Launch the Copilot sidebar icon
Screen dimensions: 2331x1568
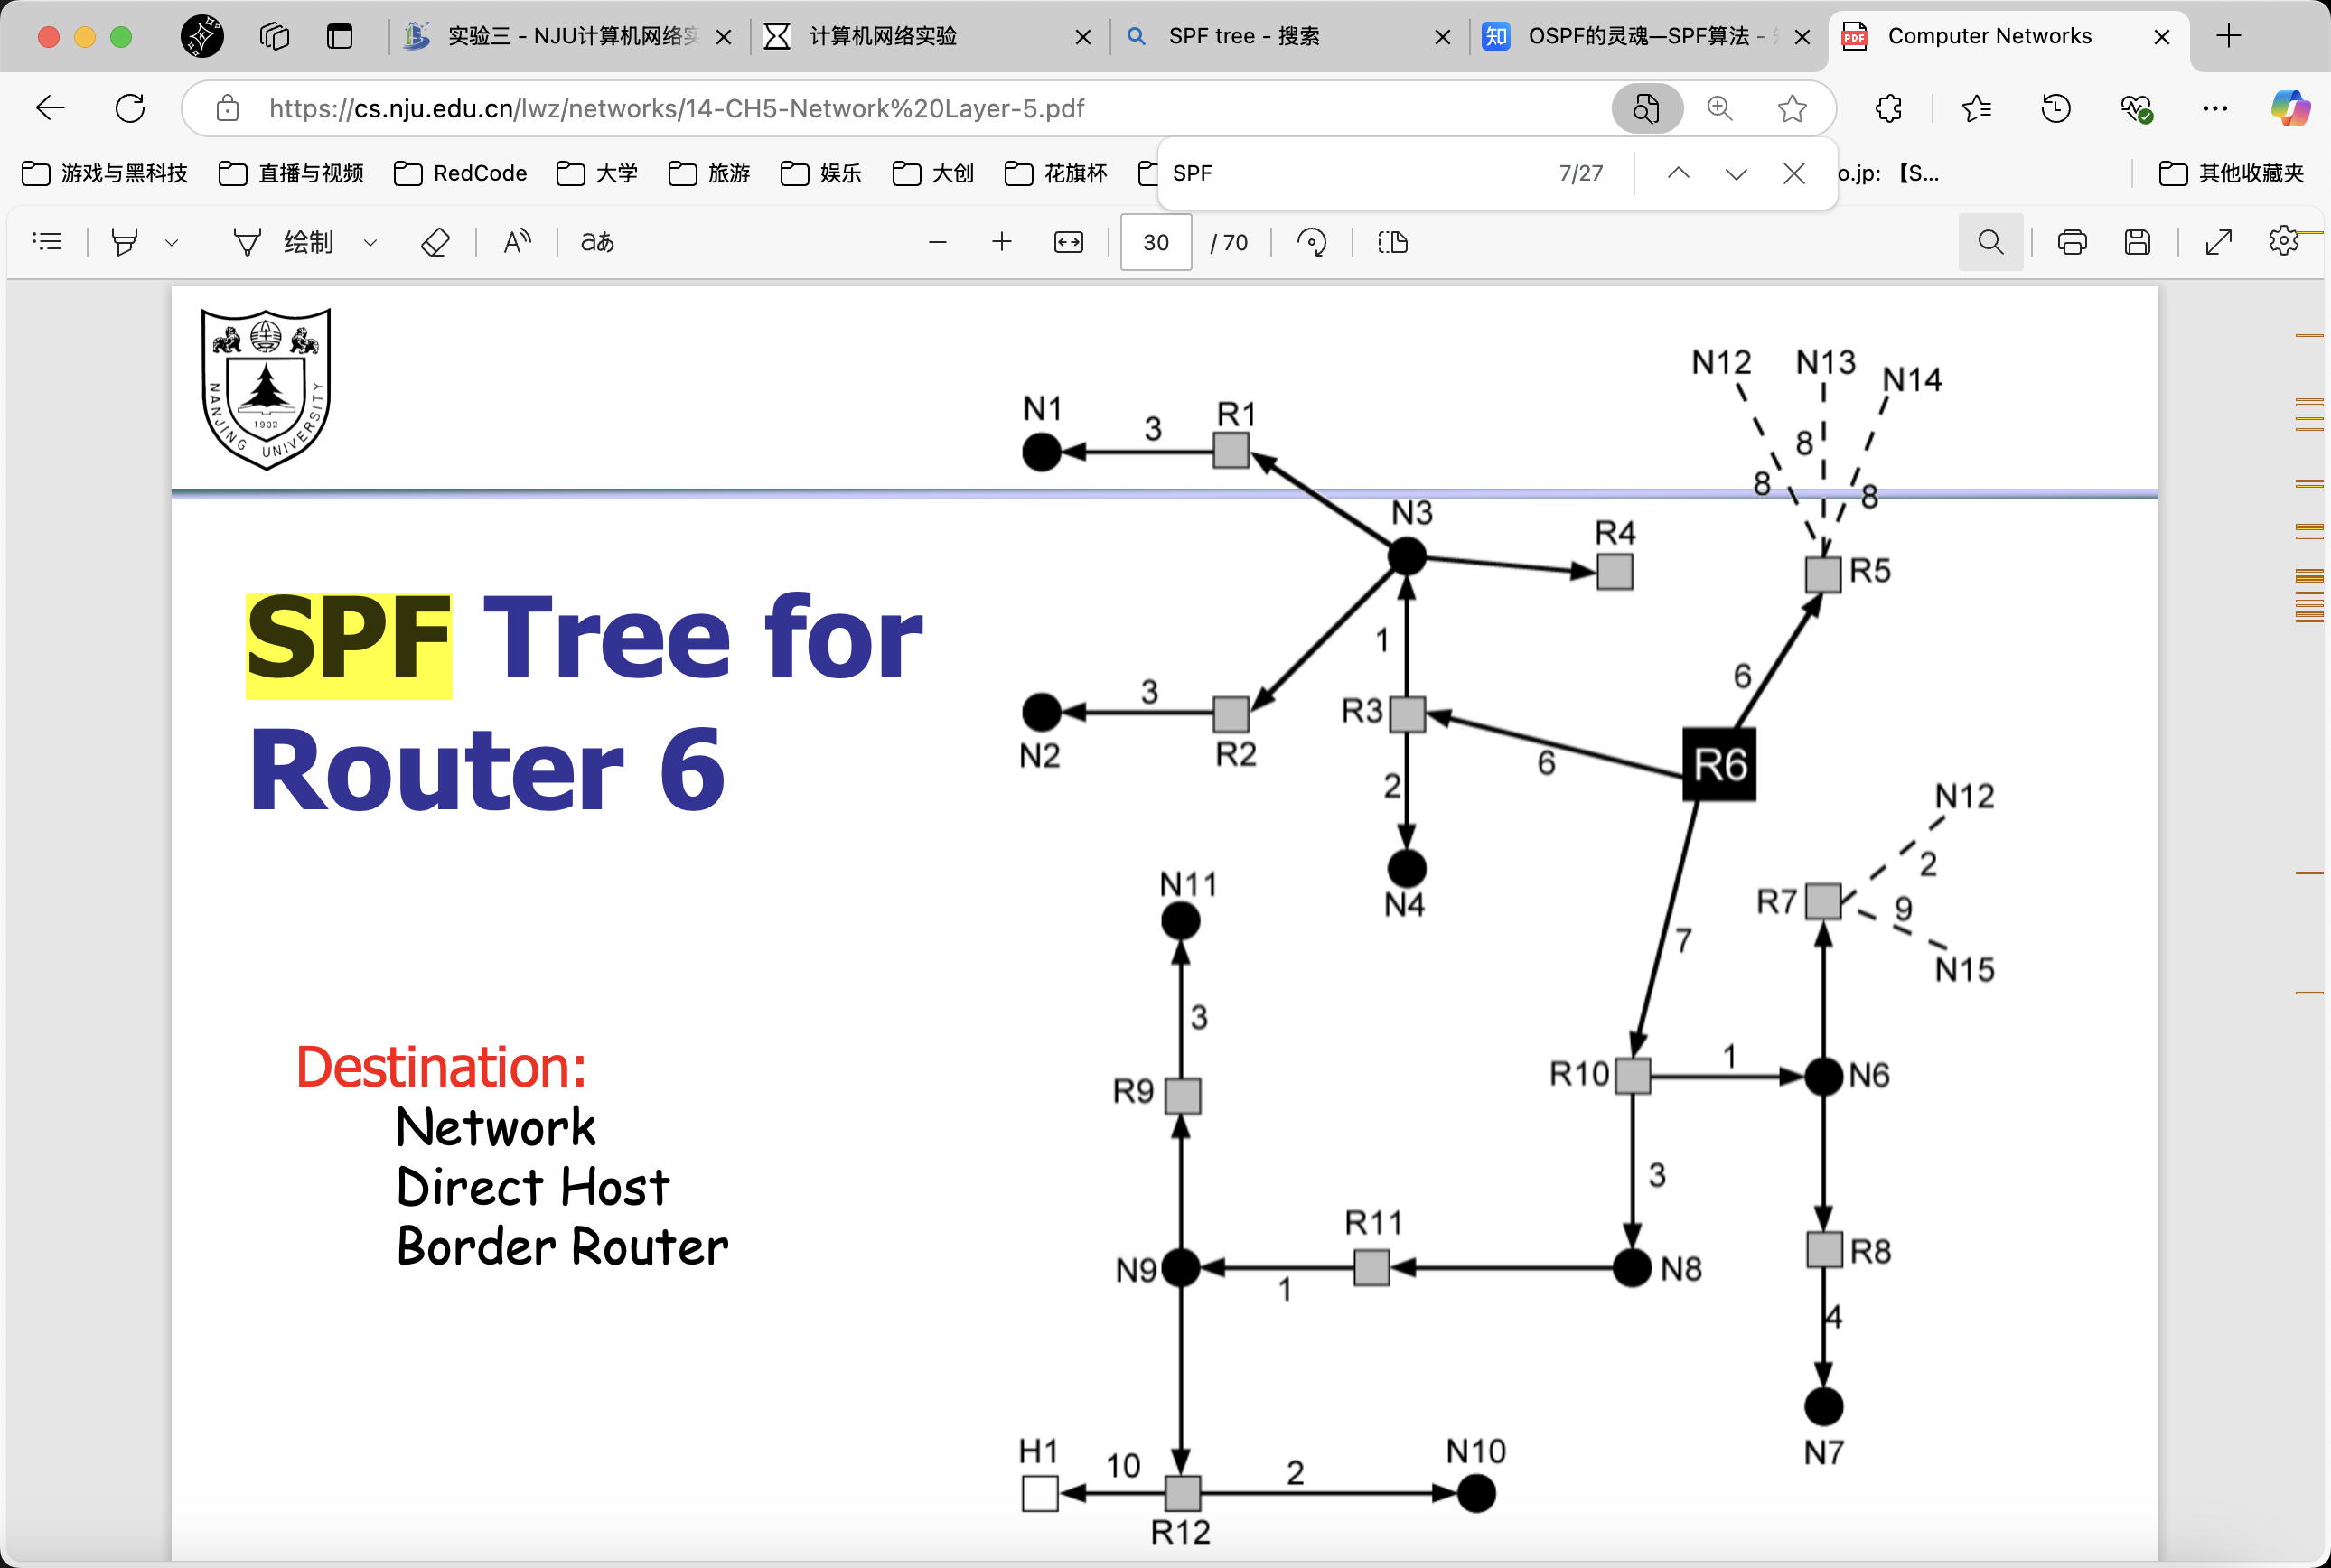point(2290,108)
